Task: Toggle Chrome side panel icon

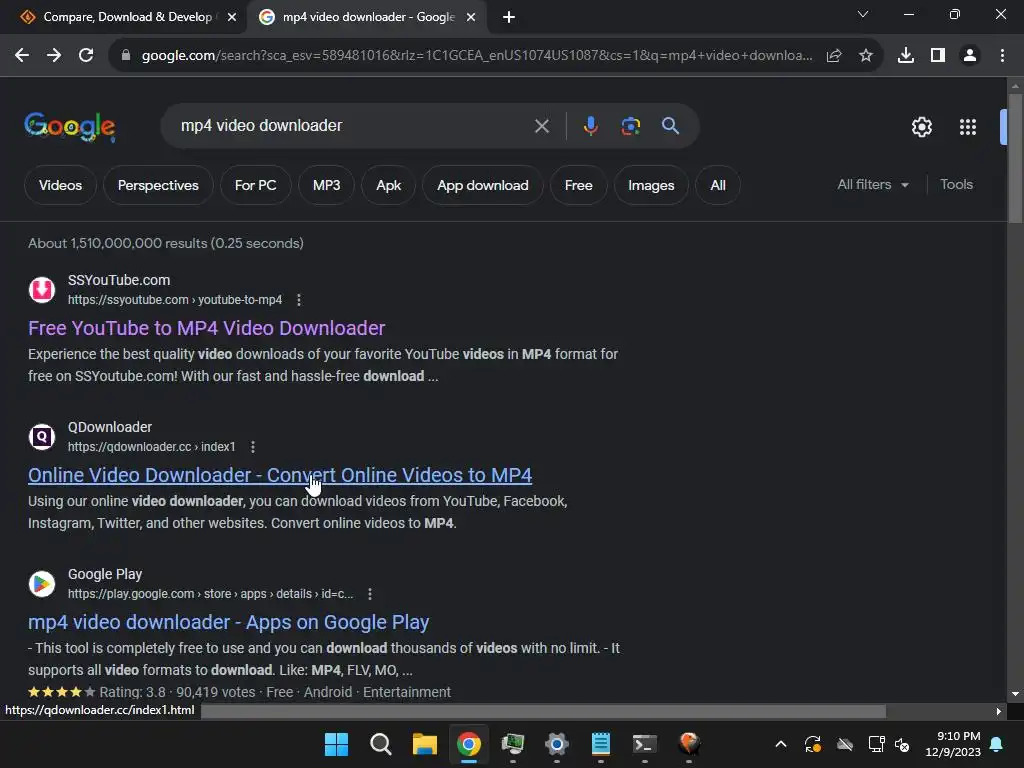Action: [938, 56]
